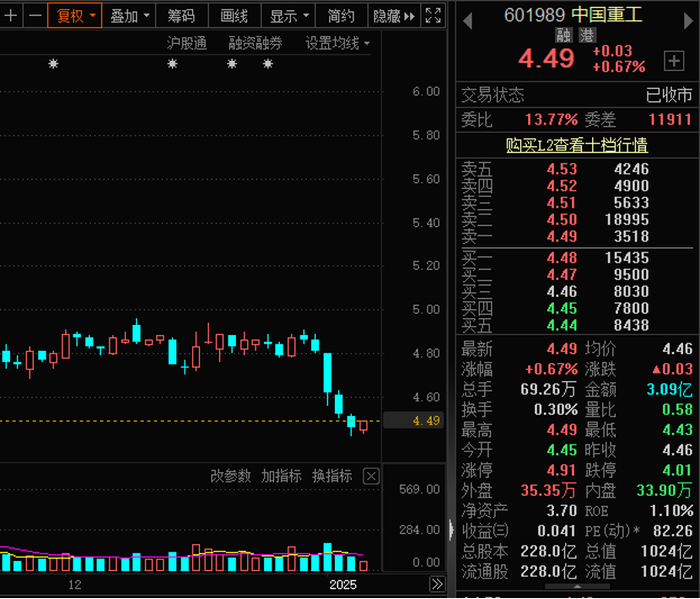Viewport: 700px width, 599px height.
Task: Open fullscreen chart view icon
Action: tap(433, 16)
